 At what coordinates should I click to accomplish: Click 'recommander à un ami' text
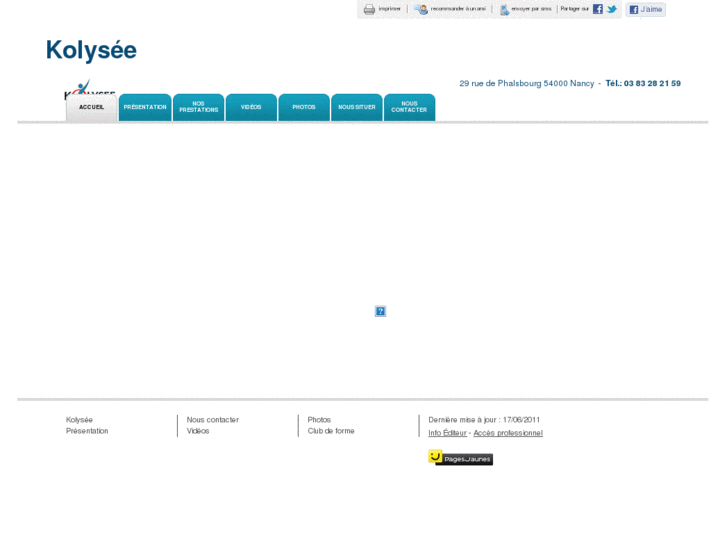tap(458, 9)
